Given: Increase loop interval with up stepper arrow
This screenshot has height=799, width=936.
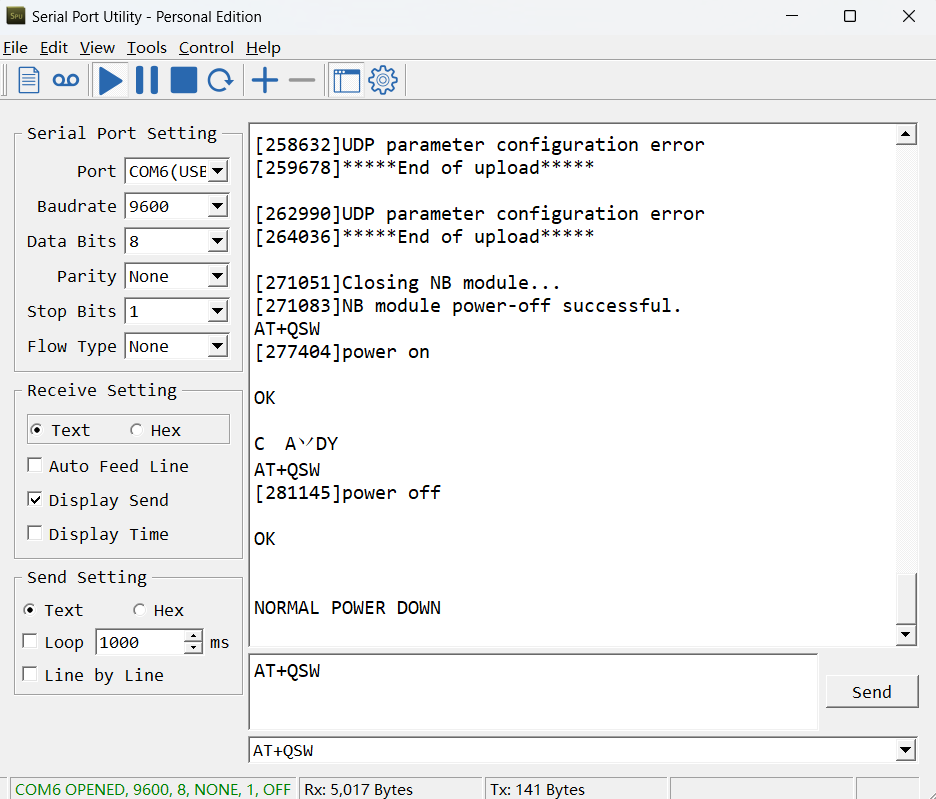Looking at the screenshot, I should pyautogui.click(x=193, y=637).
